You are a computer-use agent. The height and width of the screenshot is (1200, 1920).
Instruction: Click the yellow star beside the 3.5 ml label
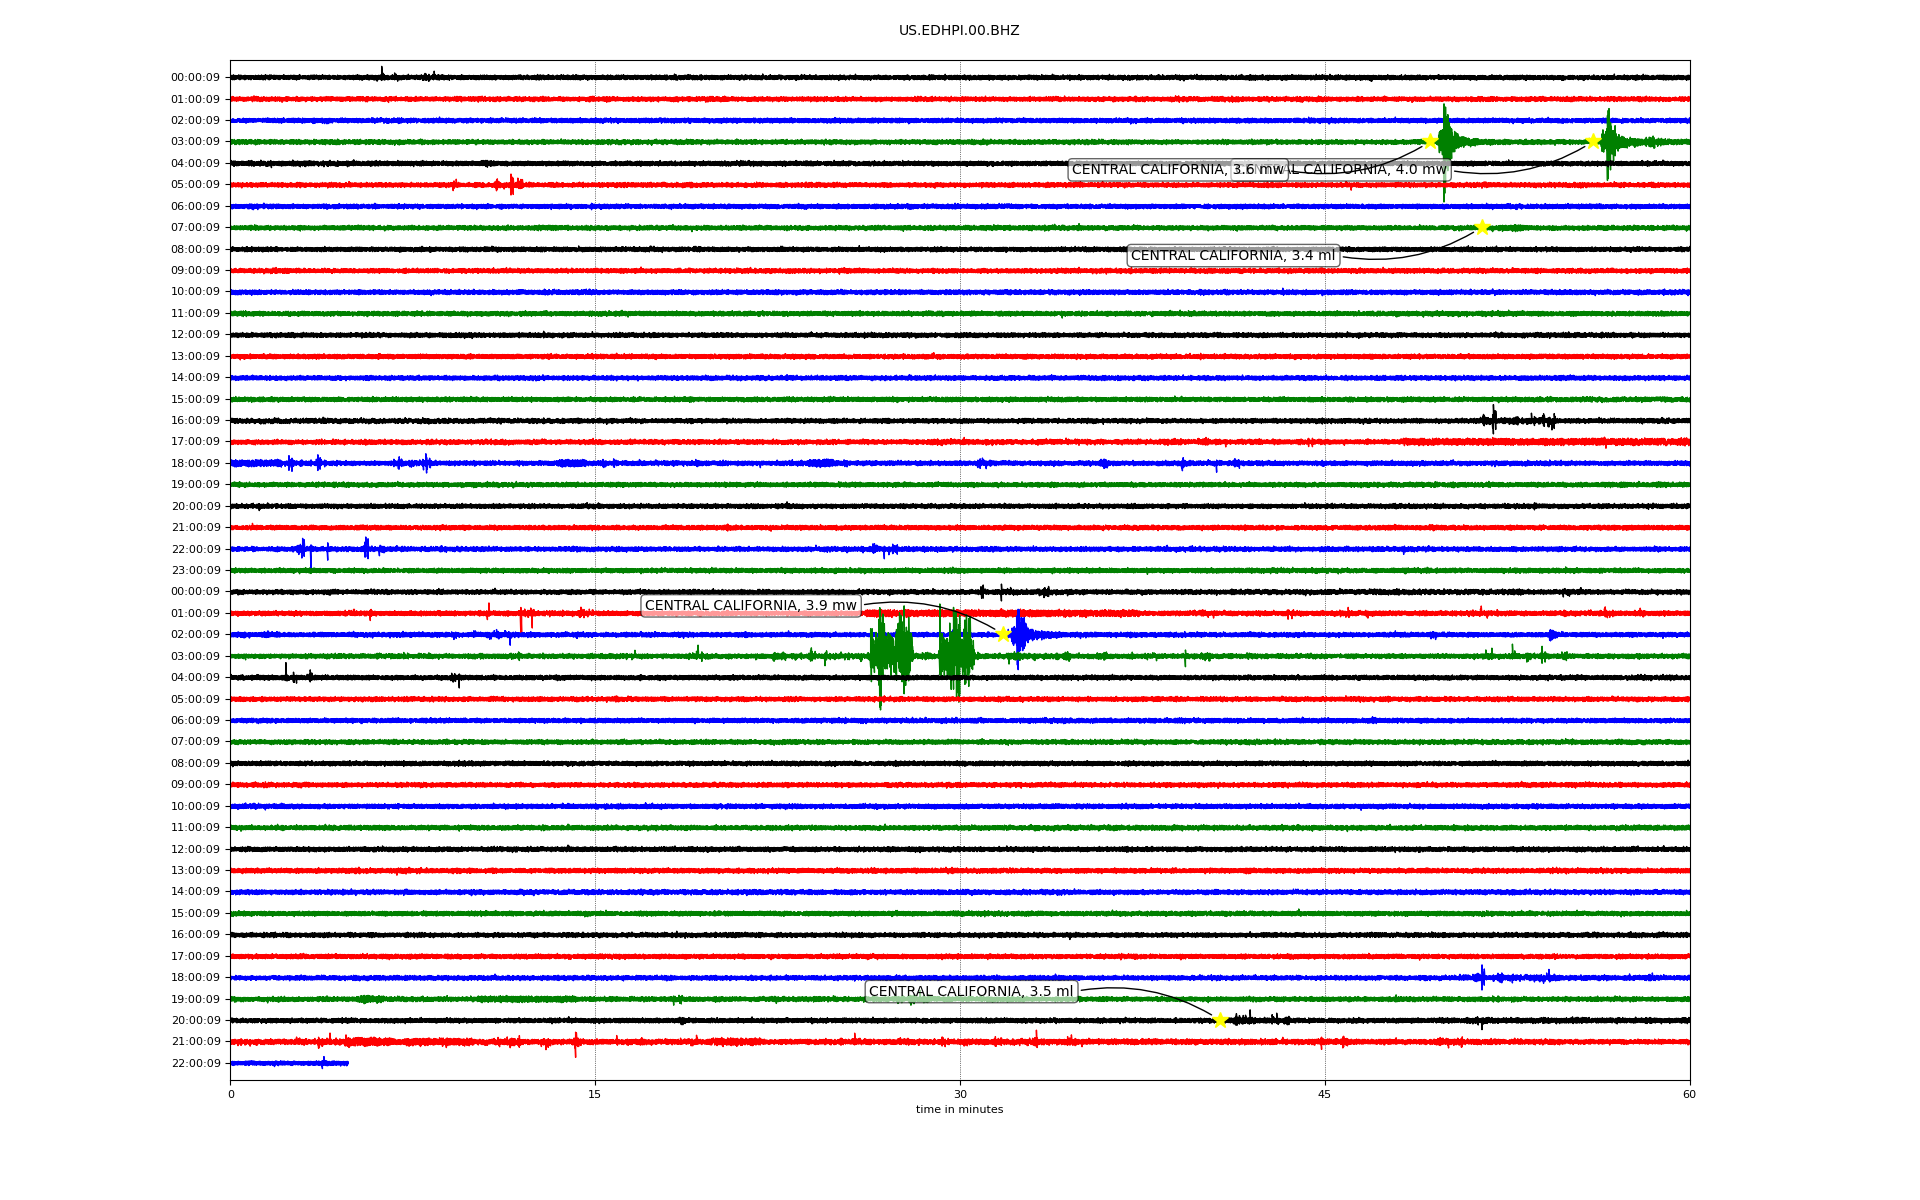[1220, 1020]
